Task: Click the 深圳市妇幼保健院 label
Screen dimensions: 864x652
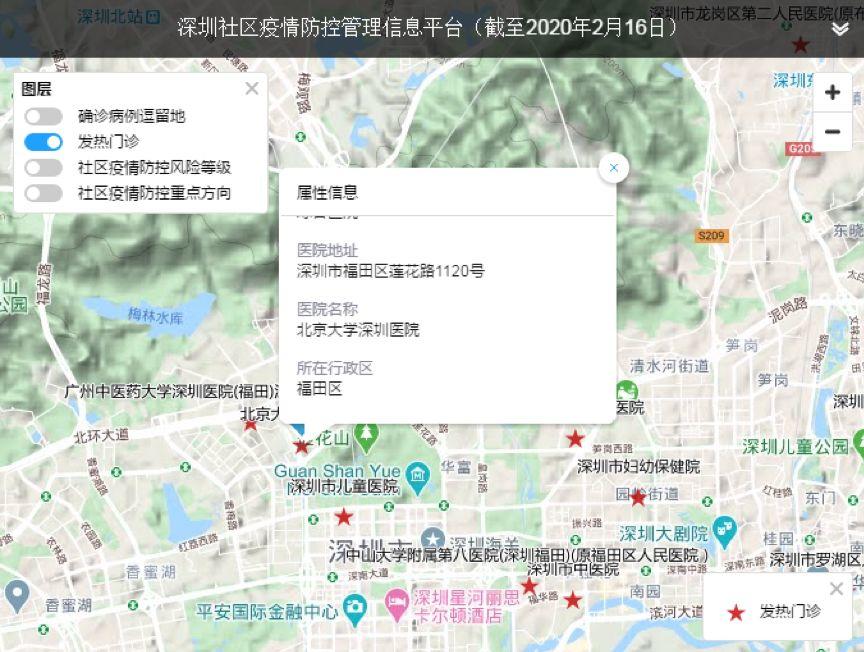Action: [638, 467]
